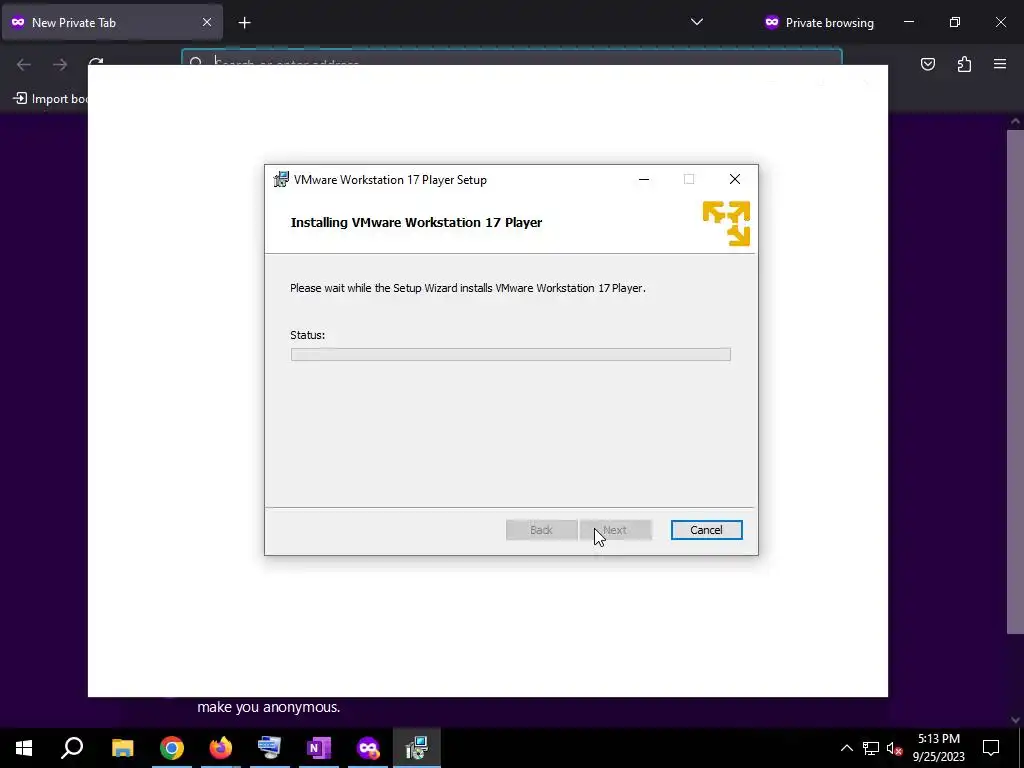Open the clock showing 5:13 PM
1024x768 pixels.
click(938, 748)
